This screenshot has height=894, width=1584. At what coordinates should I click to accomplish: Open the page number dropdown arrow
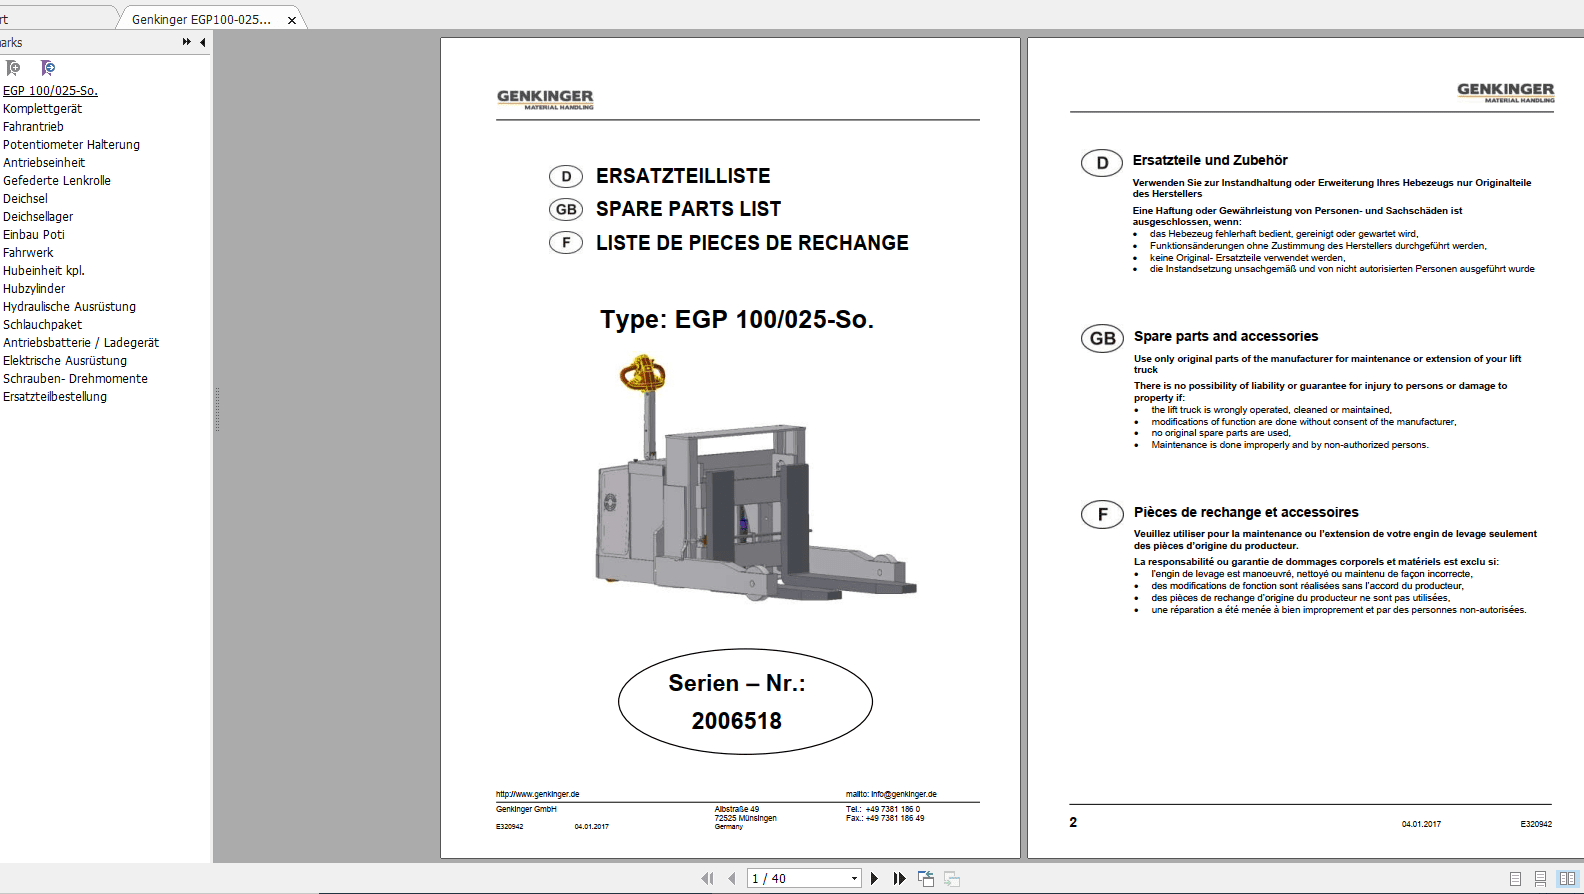854,878
